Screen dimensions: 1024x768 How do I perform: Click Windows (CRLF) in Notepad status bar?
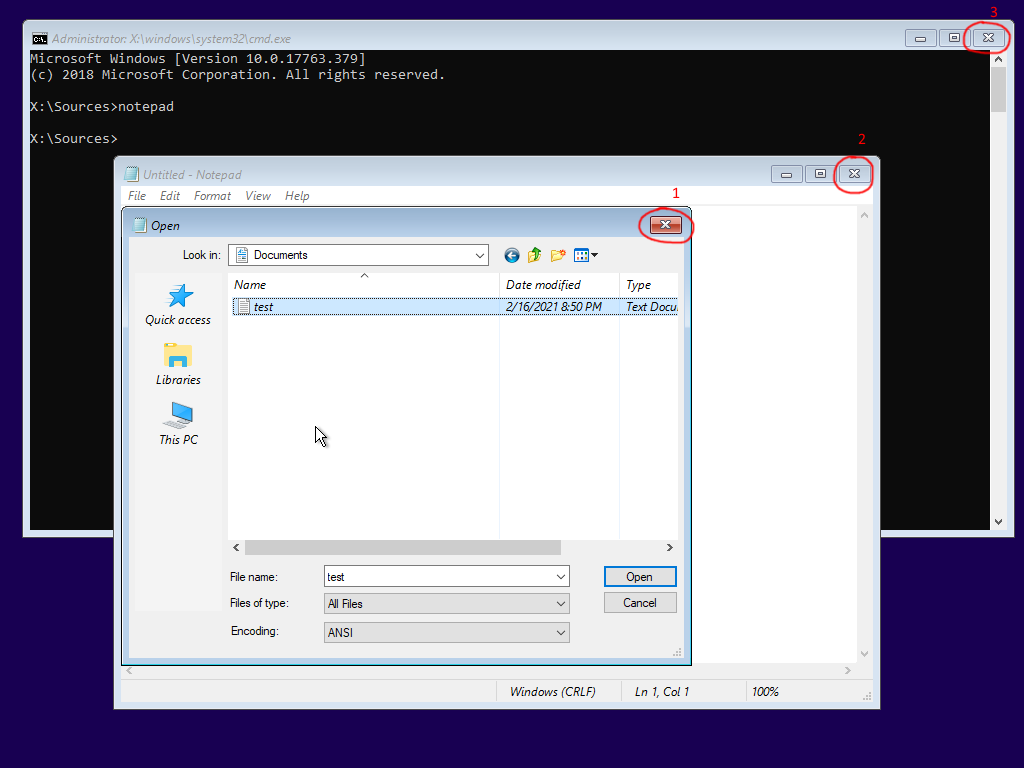552,692
